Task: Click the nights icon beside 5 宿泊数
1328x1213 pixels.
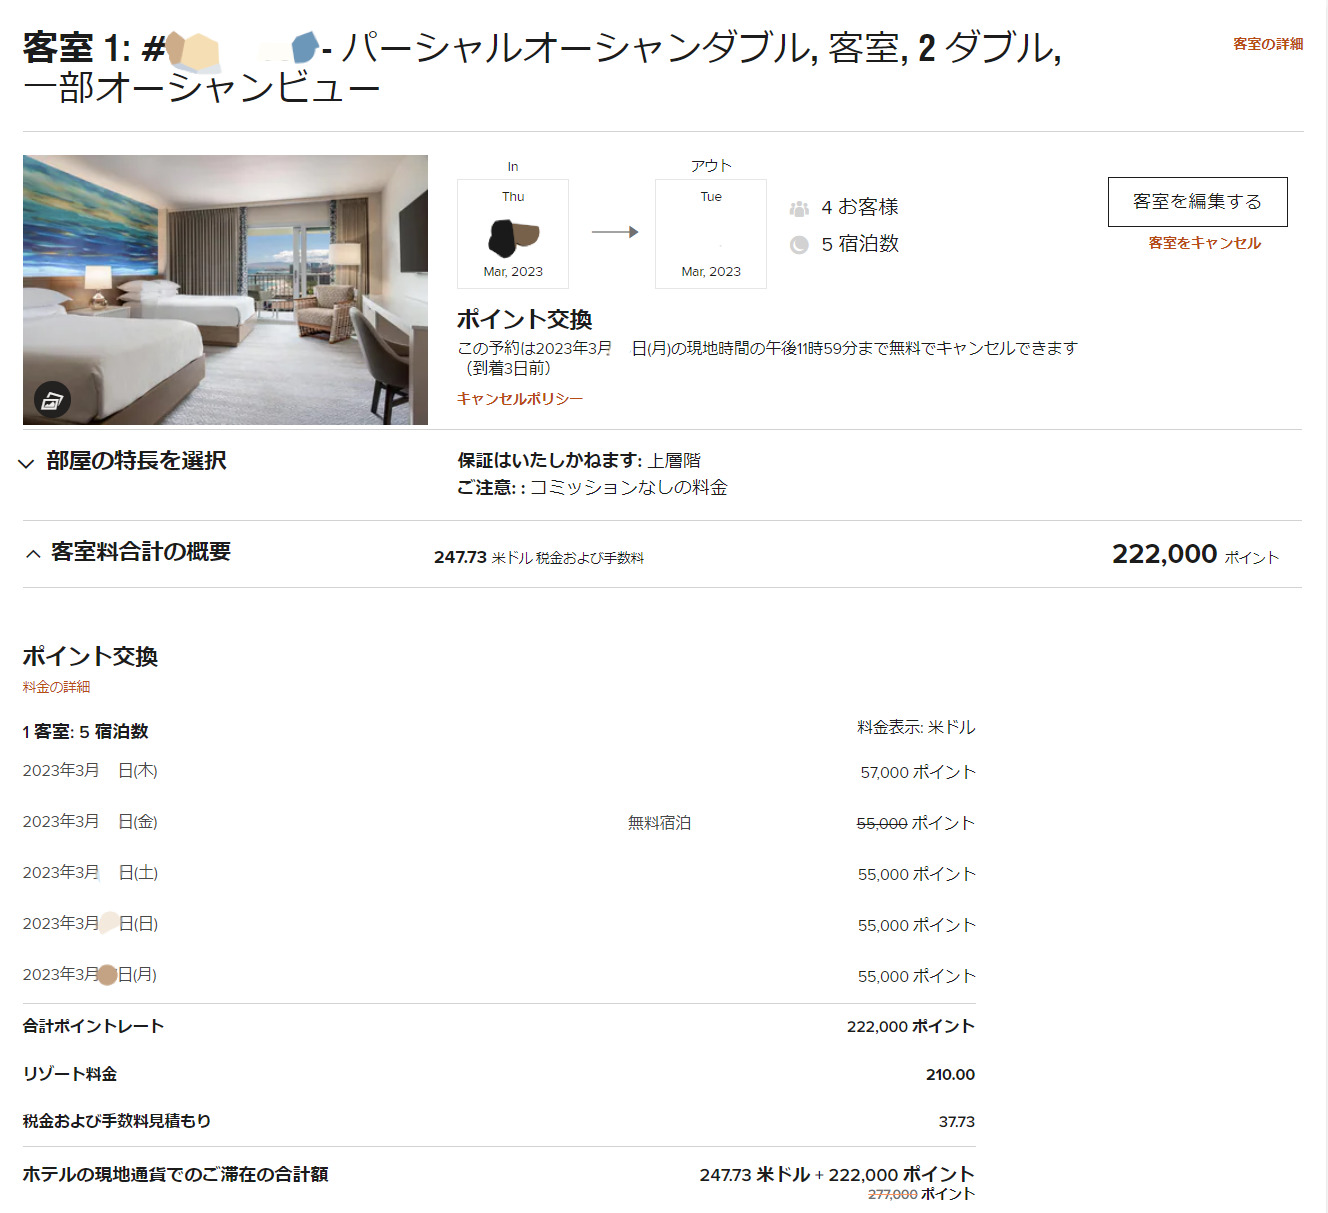Action: click(x=799, y=245)
